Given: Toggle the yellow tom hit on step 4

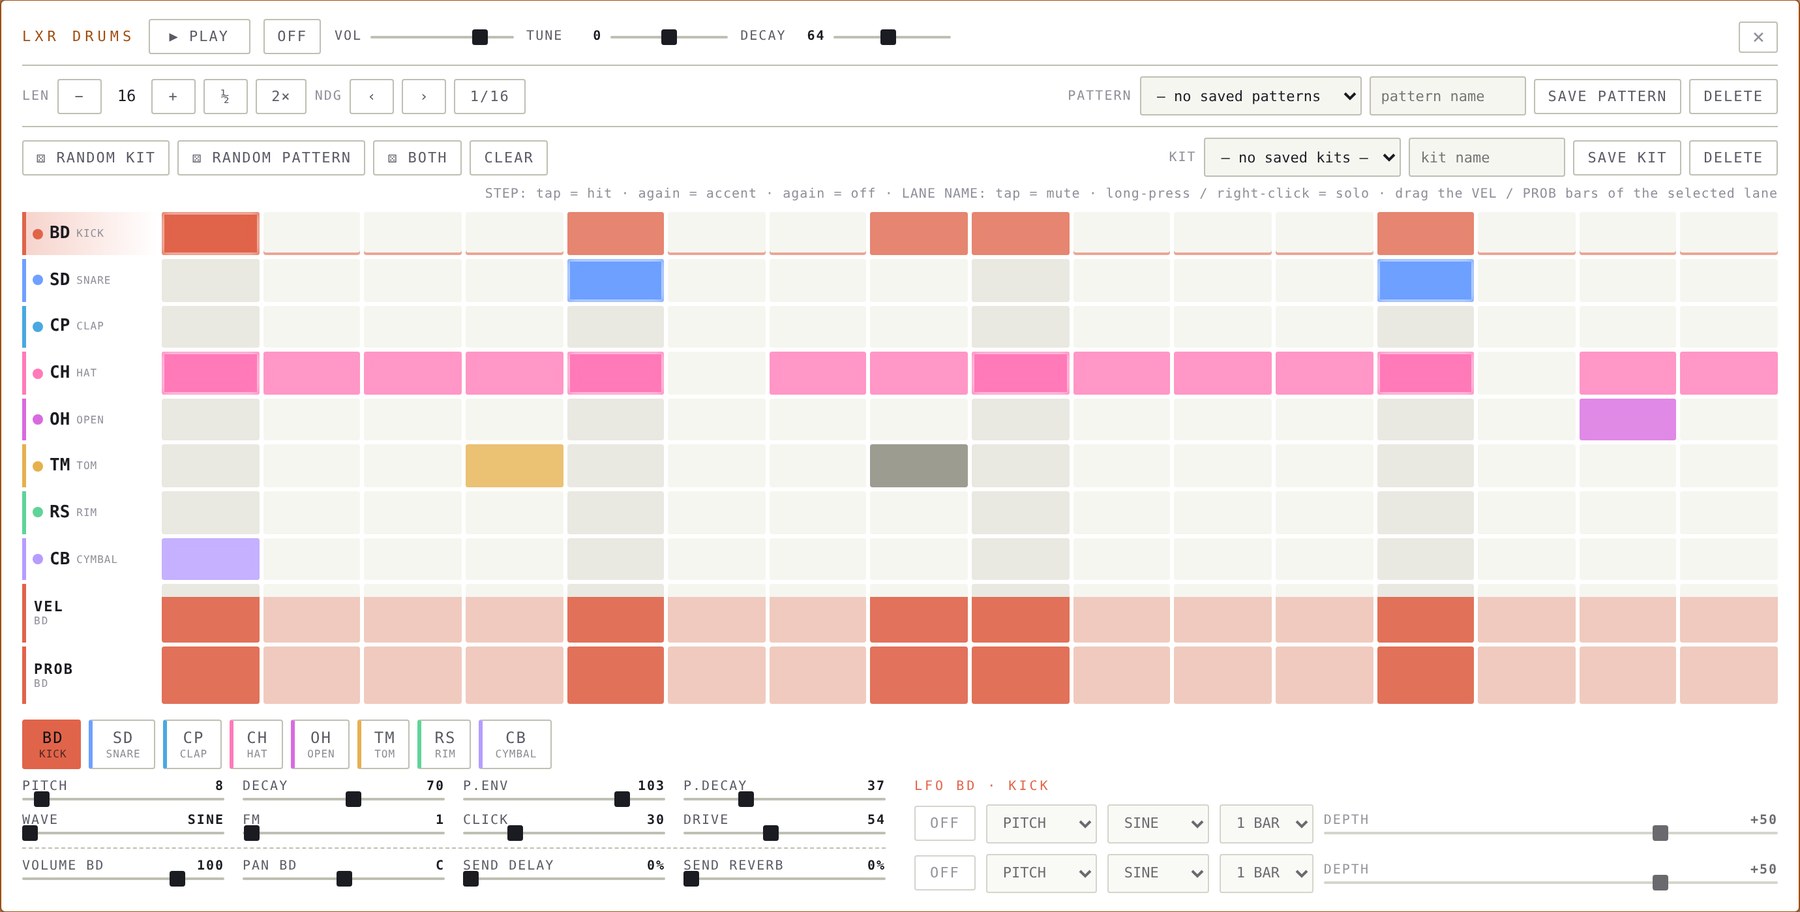Looking at the screenshot, I should pos(514,466).
